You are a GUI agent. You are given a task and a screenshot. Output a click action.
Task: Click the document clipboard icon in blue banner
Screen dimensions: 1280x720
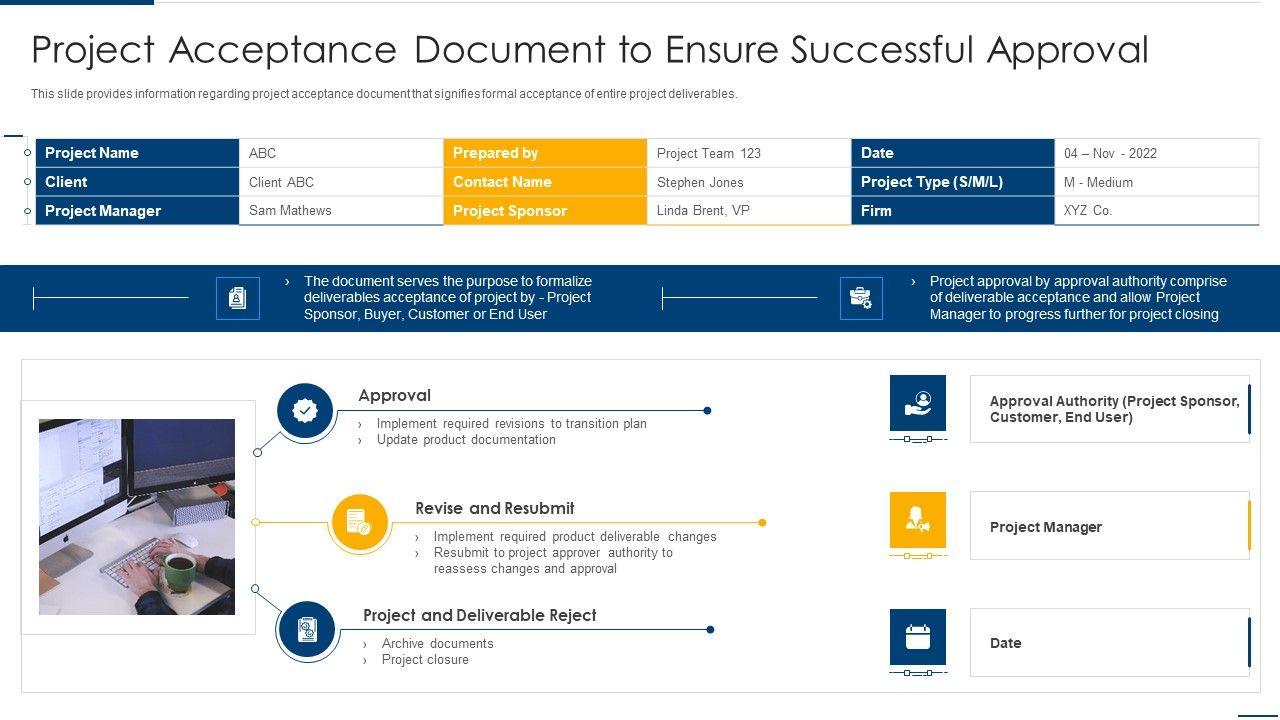tap(238, 298)
